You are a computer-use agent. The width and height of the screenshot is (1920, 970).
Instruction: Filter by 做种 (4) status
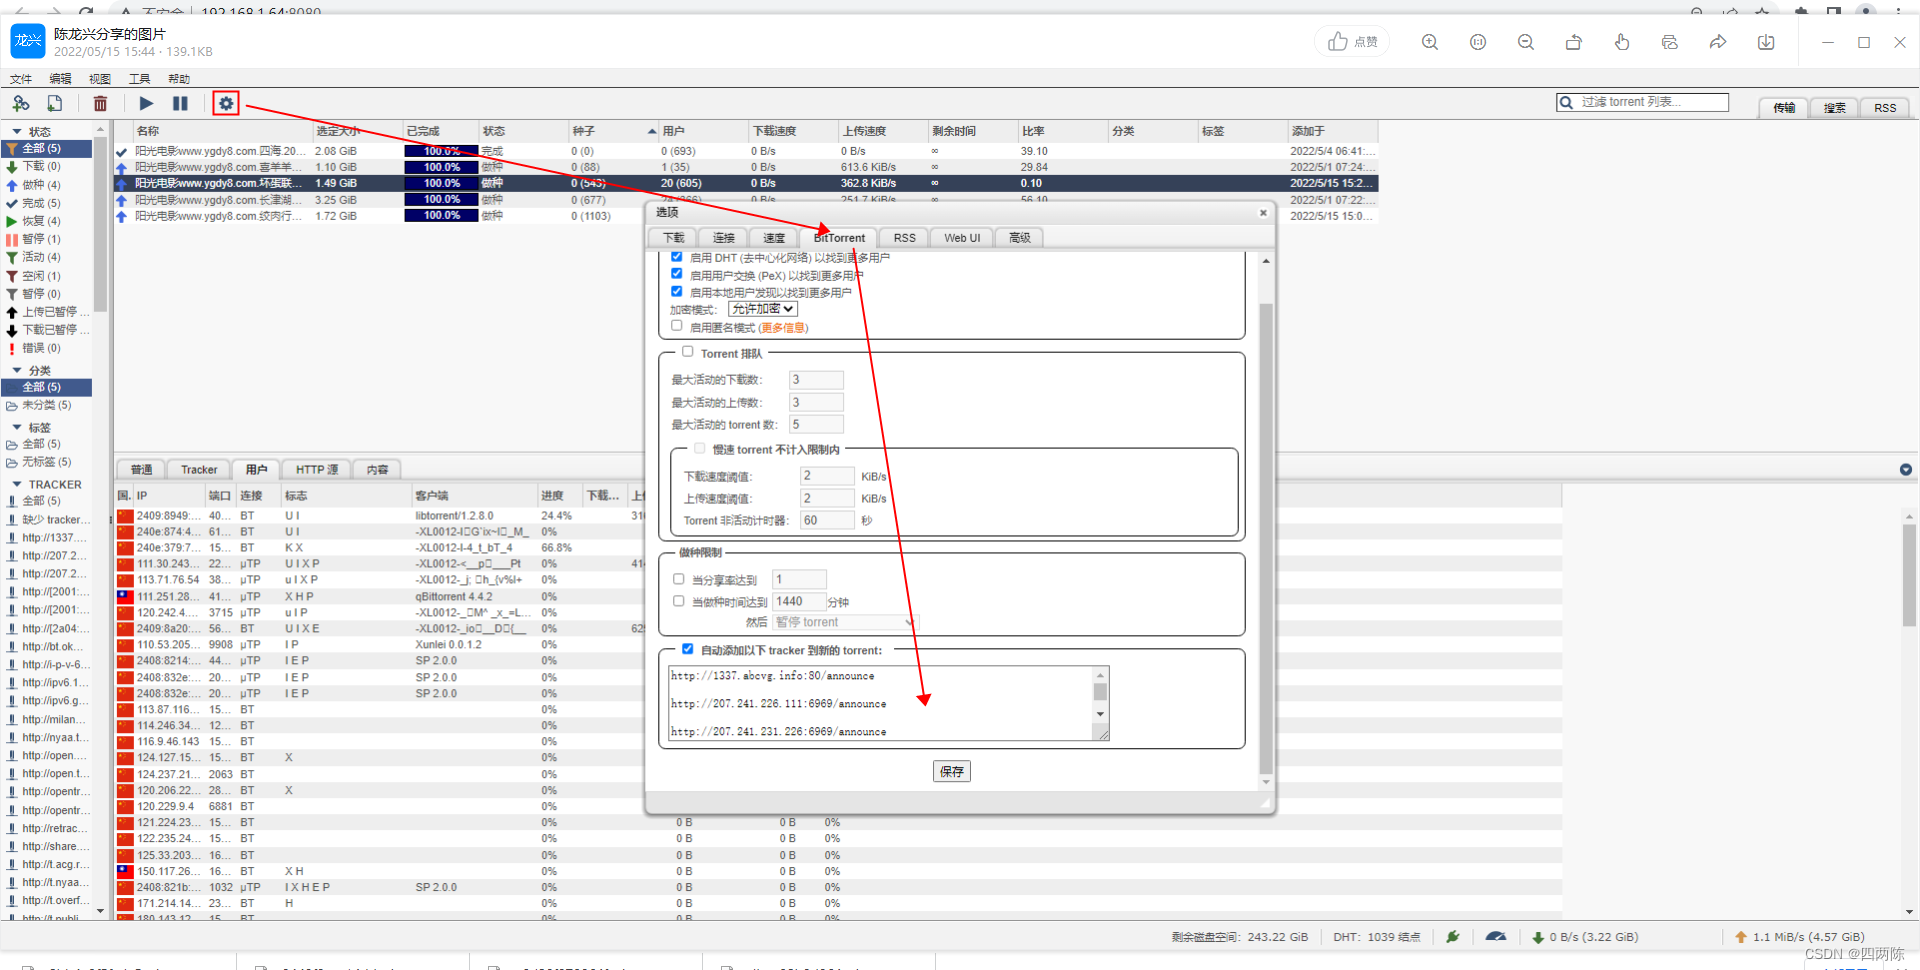coord(40,185)
